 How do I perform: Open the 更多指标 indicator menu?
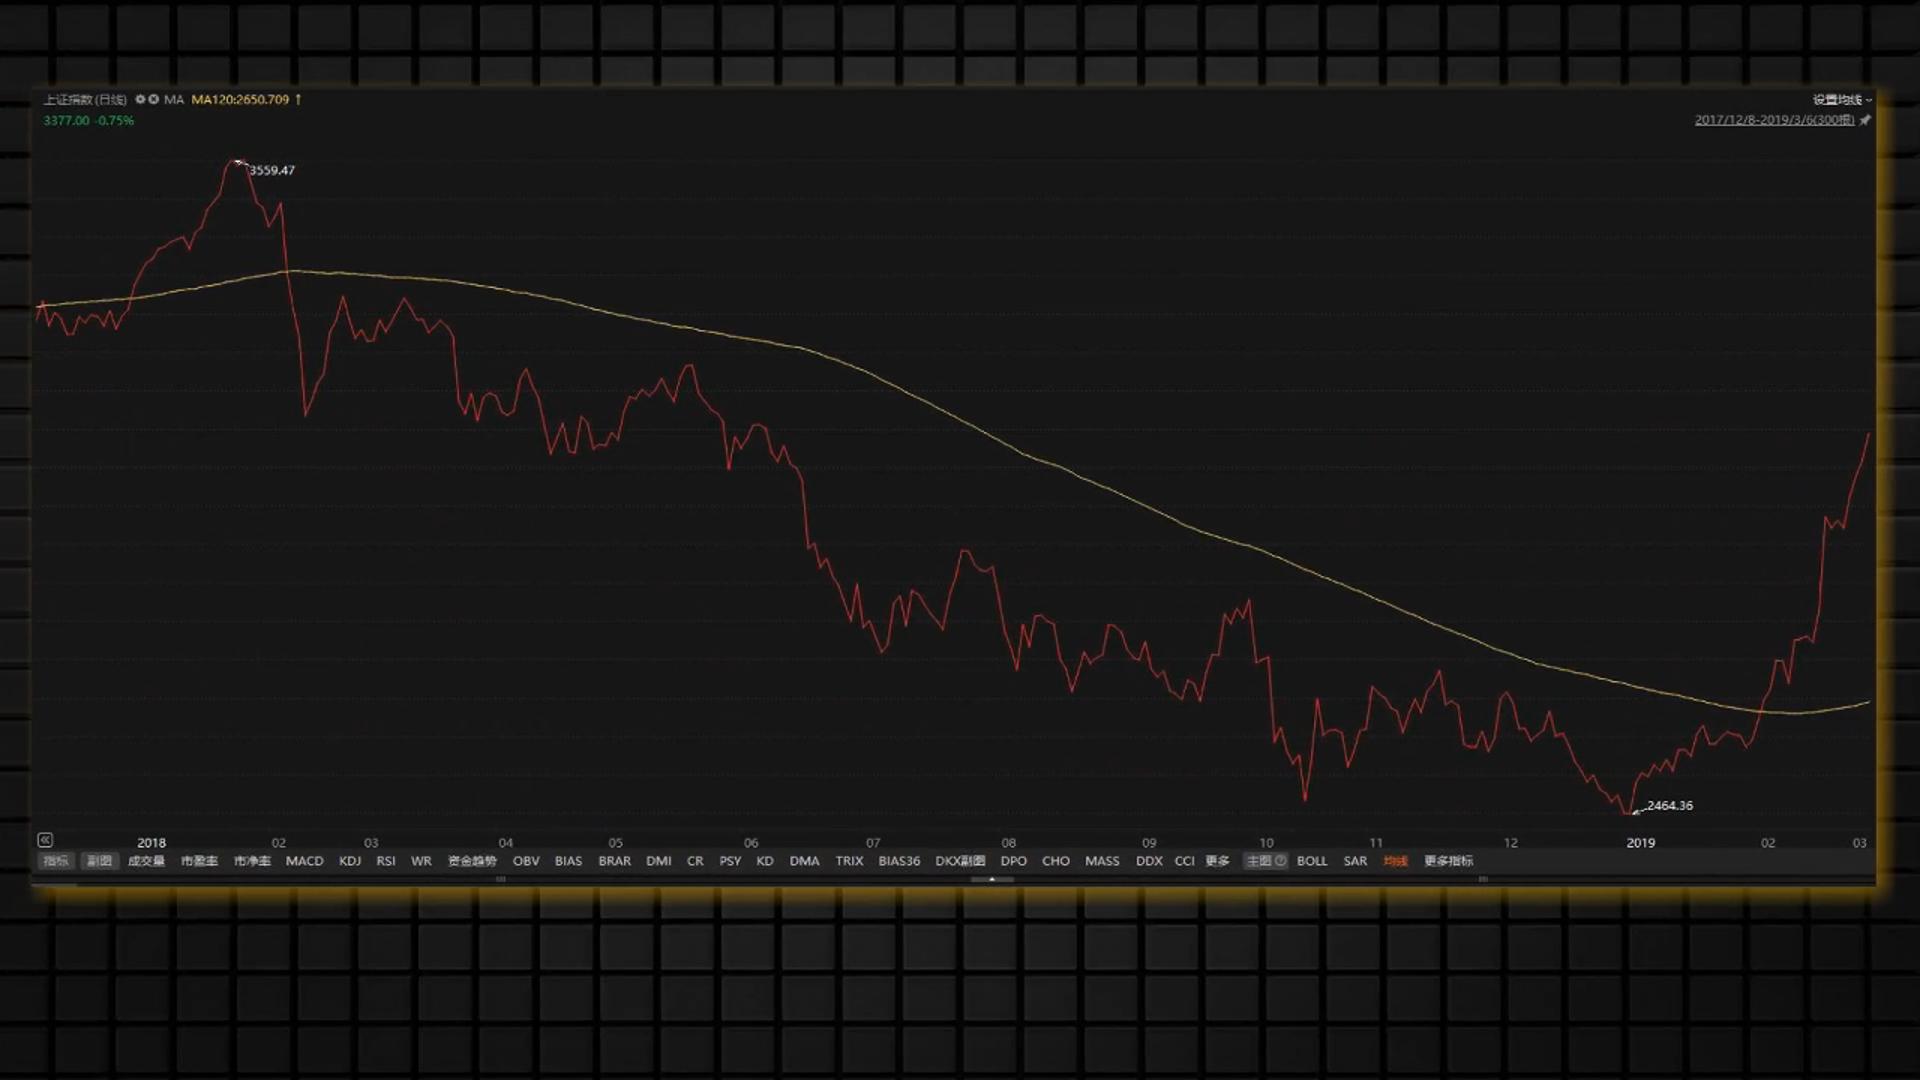click(1448, 861)
